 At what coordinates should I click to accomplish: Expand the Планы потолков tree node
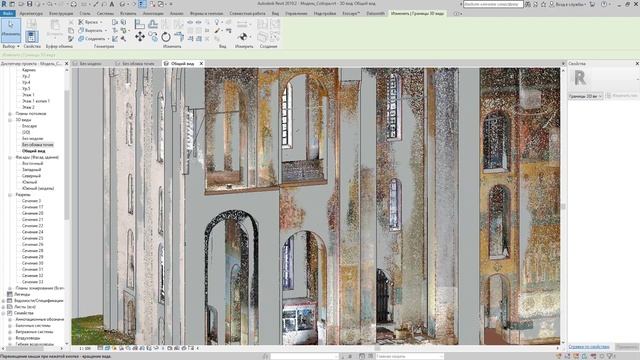pos(10,113)
